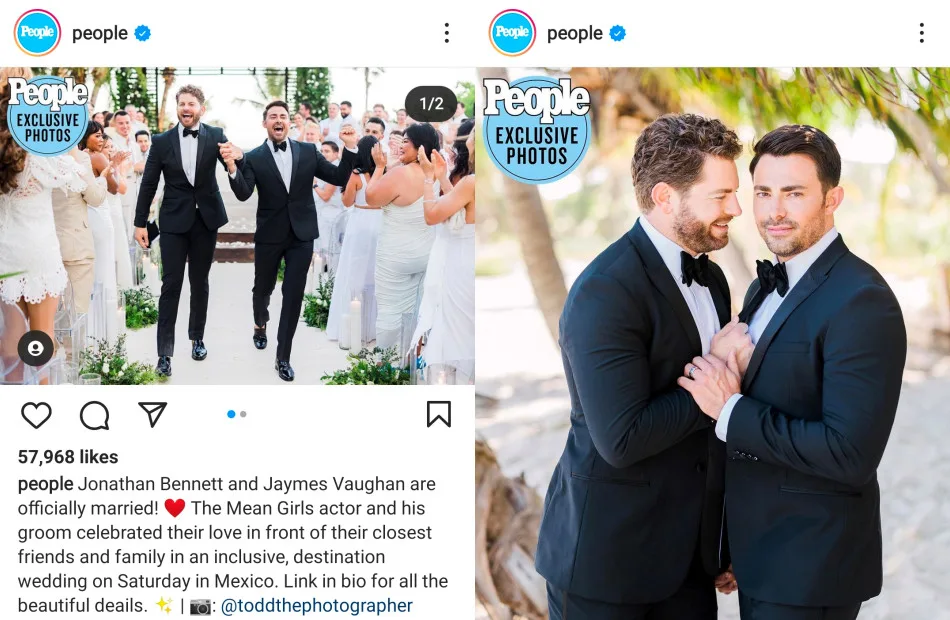Tap the couple portrait photo on right
Viewport: 950px width, 620px height.
click(712, 343)
